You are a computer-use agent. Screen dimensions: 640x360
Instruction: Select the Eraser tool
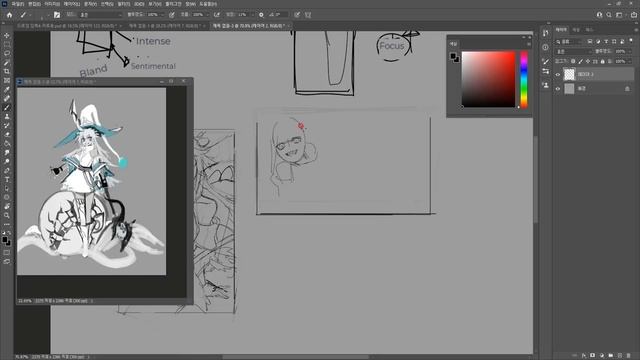[7, 134]
